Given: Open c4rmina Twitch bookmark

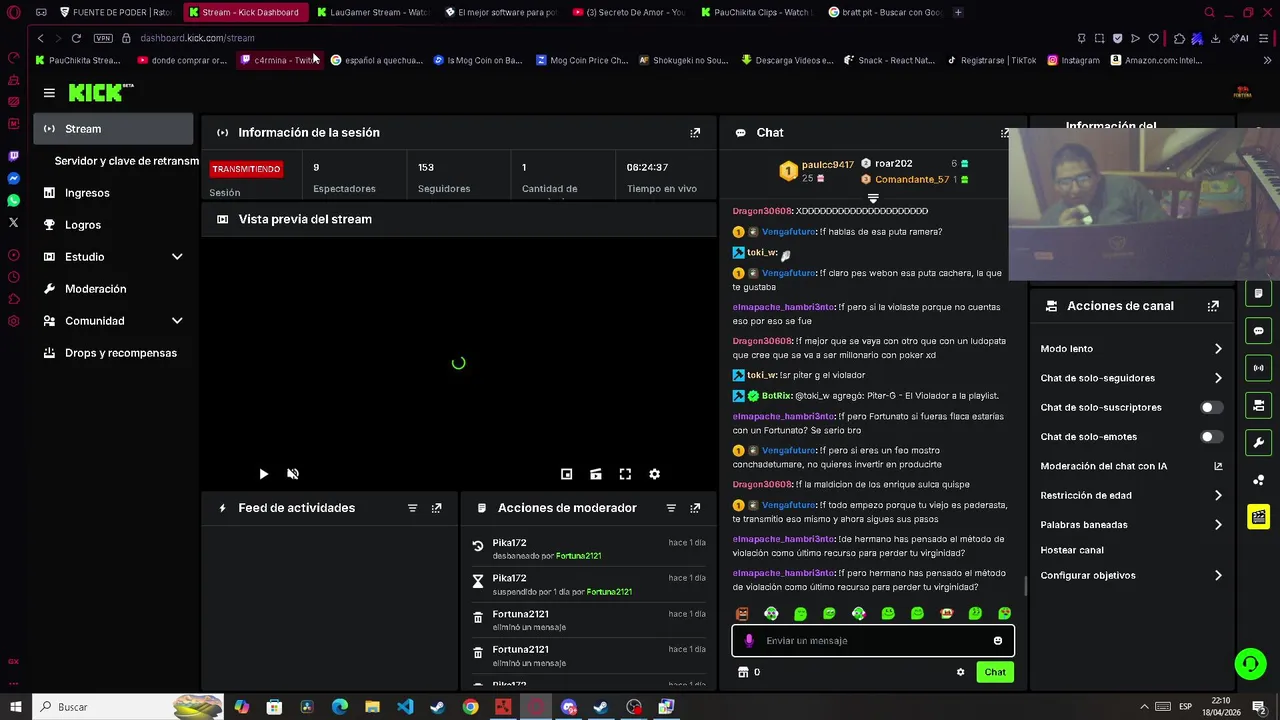Looking at the screenshot, I should (280, 60).
